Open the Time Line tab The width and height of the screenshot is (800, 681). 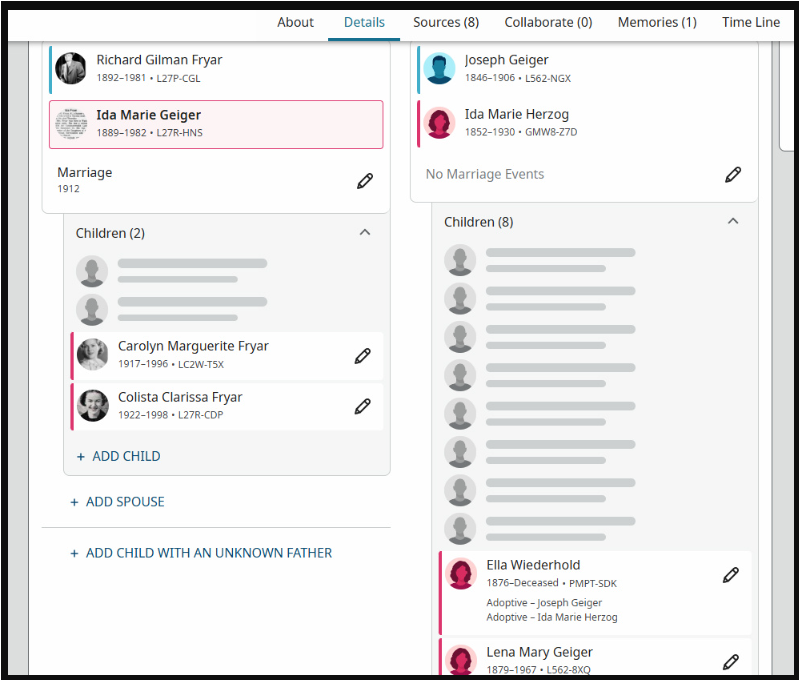tap(750, 22)
